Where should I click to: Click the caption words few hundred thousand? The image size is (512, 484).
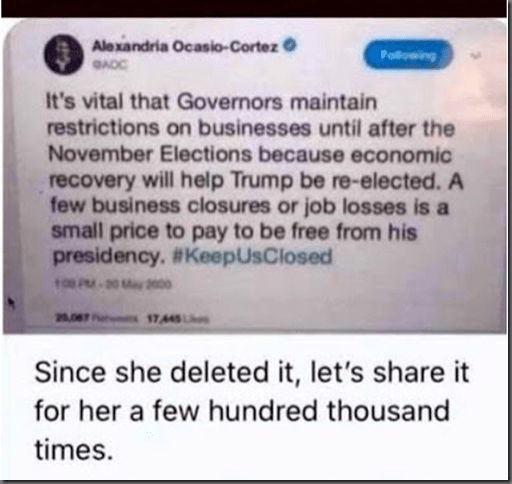pyautogui.click(x=301, y=411)
